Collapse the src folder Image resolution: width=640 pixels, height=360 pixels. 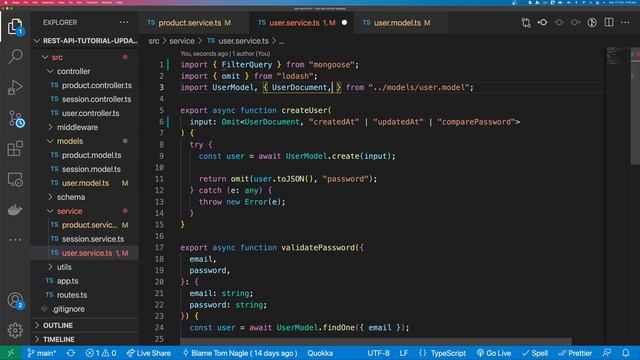point(86,57)
